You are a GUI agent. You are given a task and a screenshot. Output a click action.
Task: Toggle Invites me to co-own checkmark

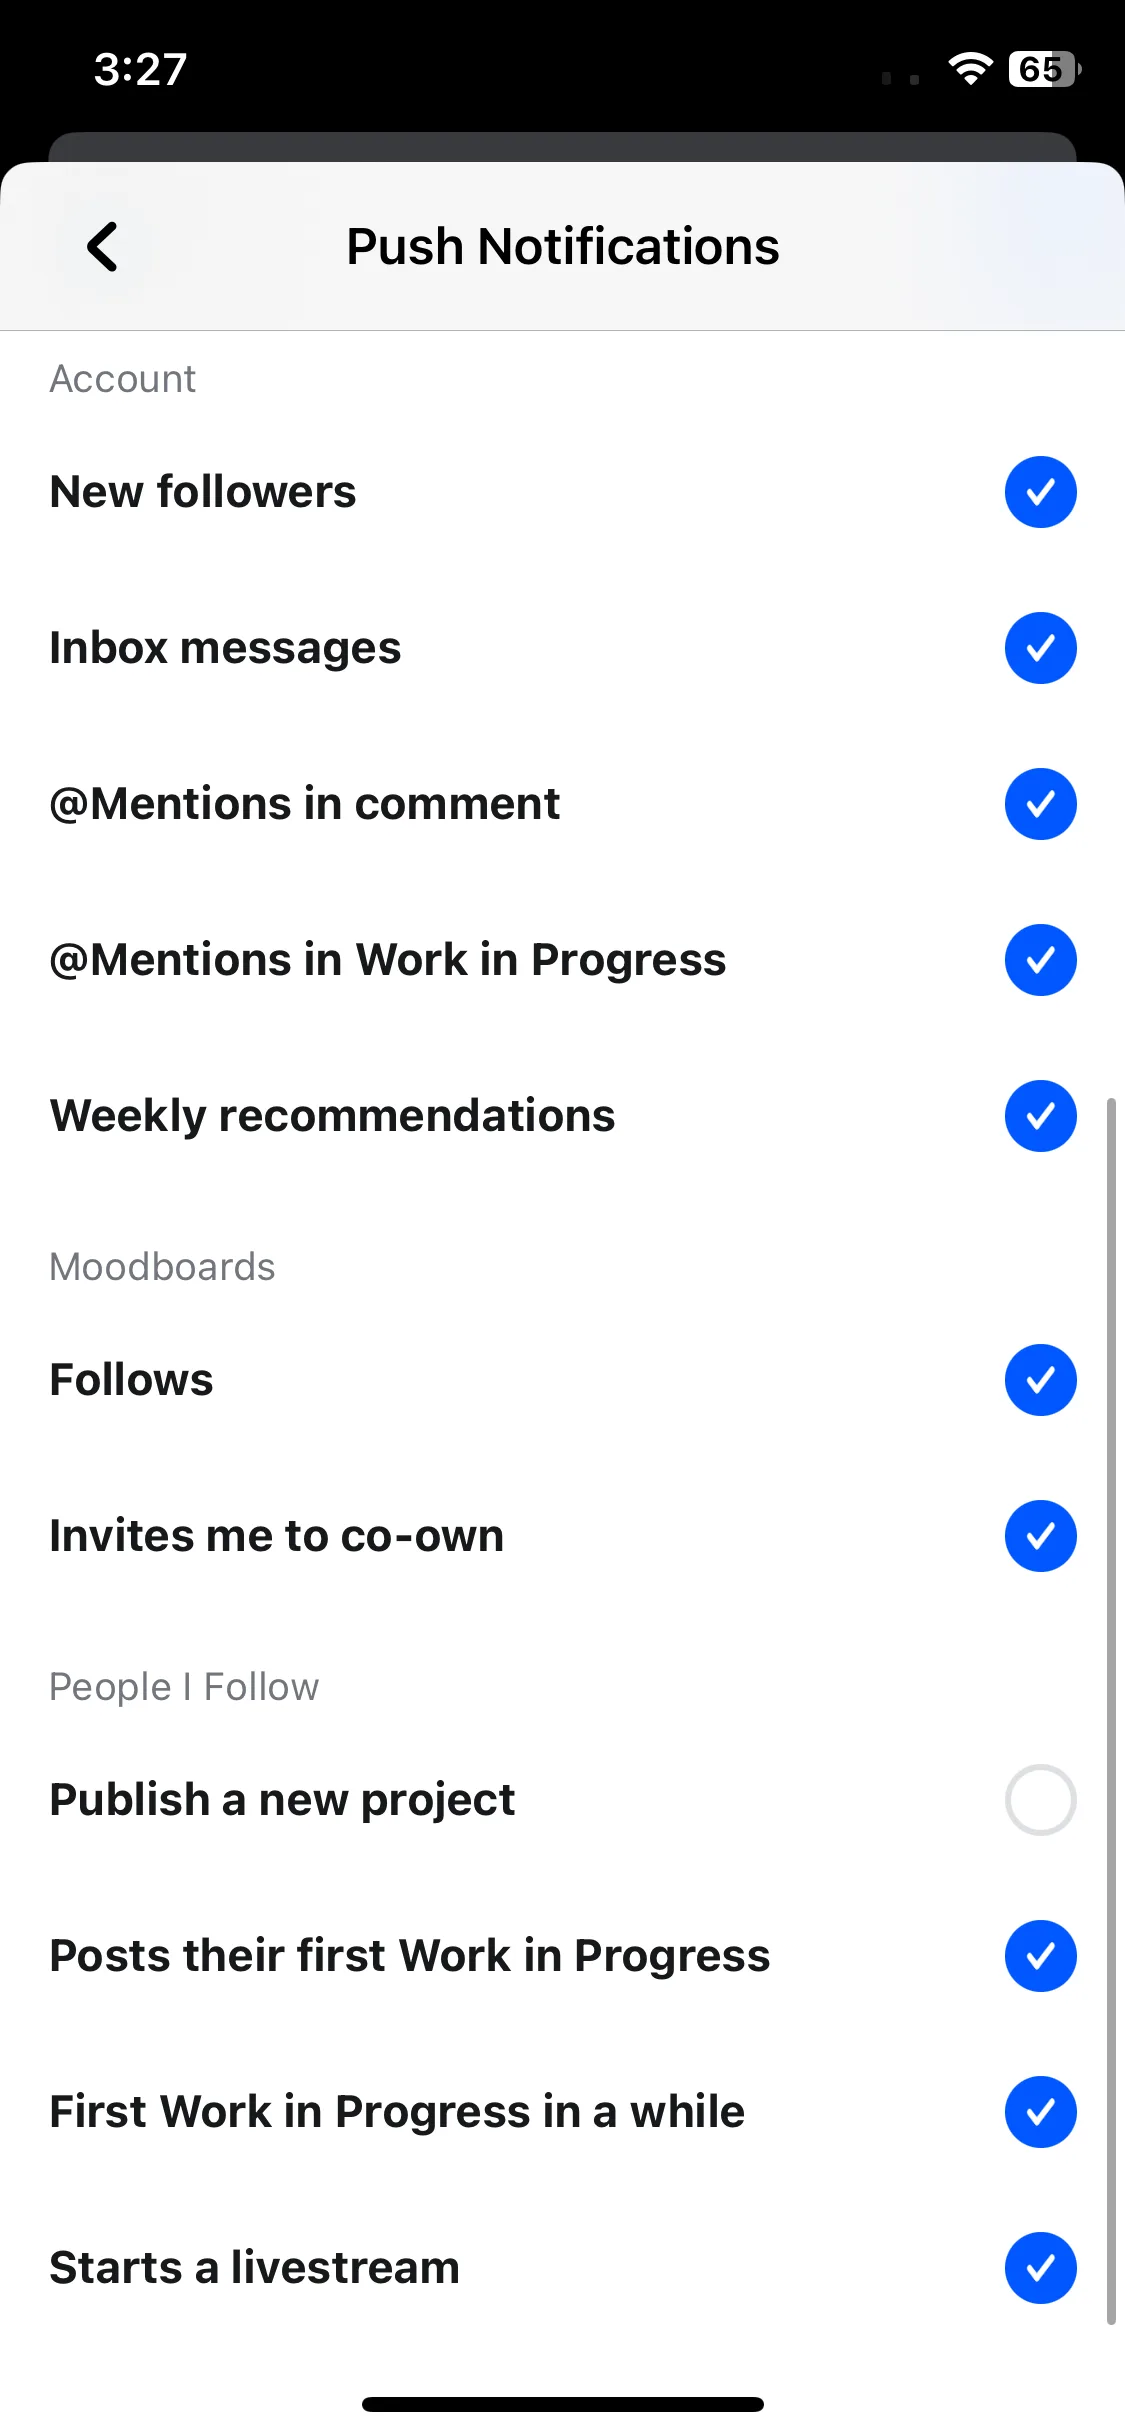tap(1040, 1536)
